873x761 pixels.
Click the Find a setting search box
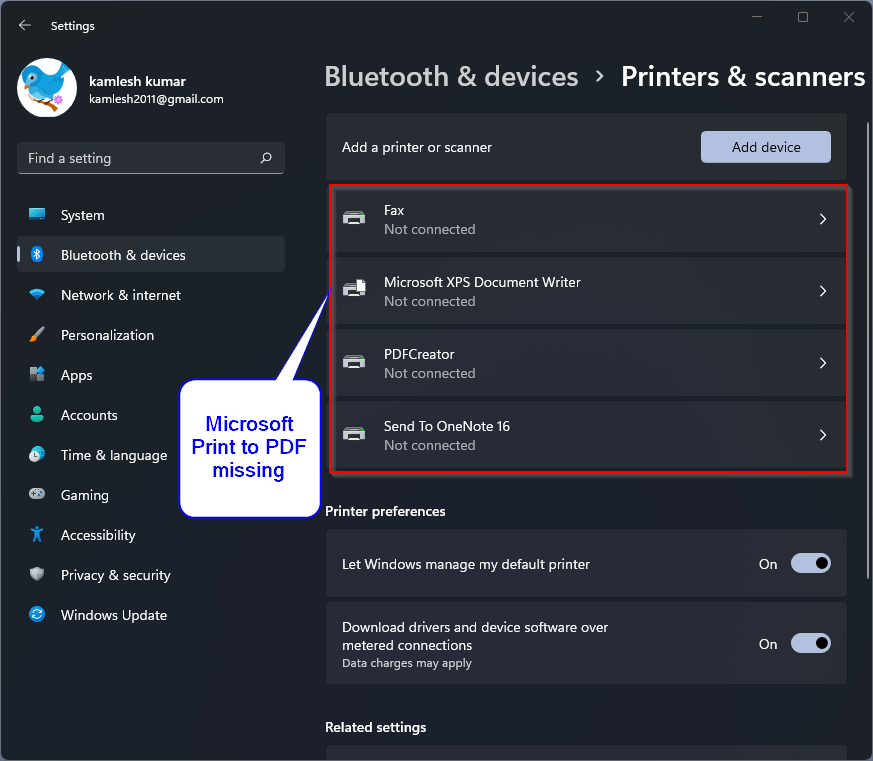pos(150,158)
